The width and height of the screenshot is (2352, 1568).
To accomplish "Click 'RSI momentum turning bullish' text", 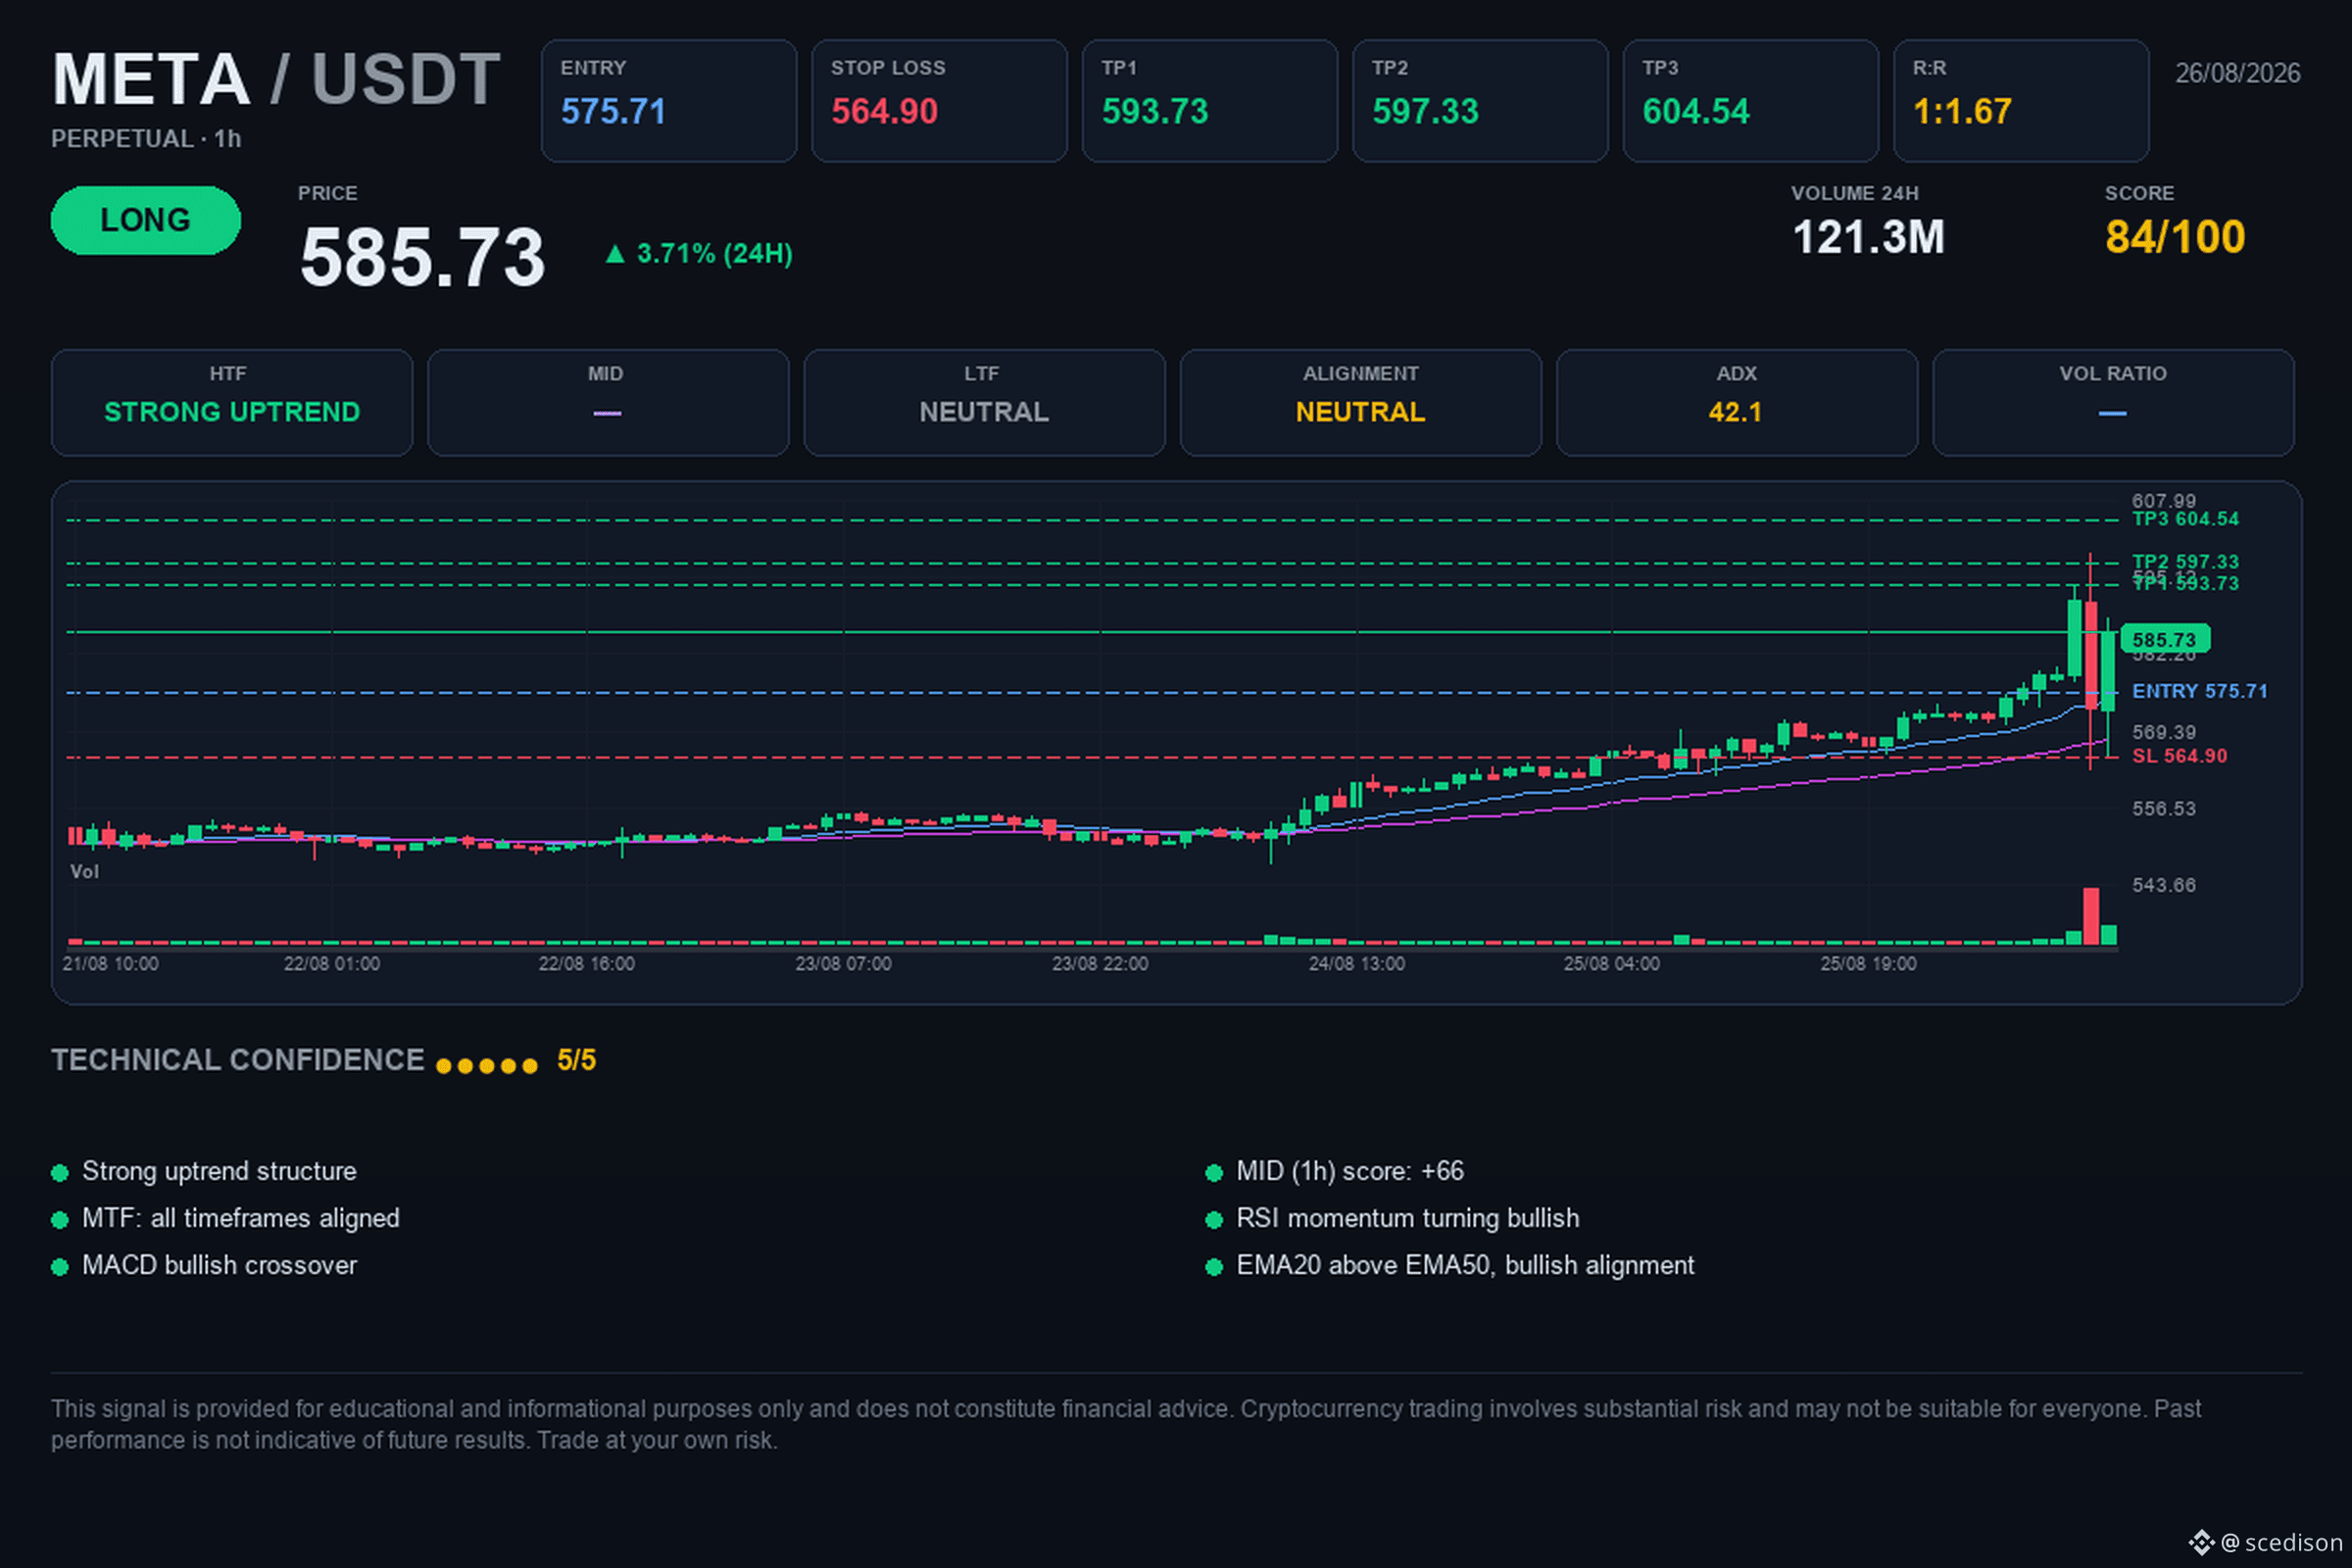I will point(1408,1218).
